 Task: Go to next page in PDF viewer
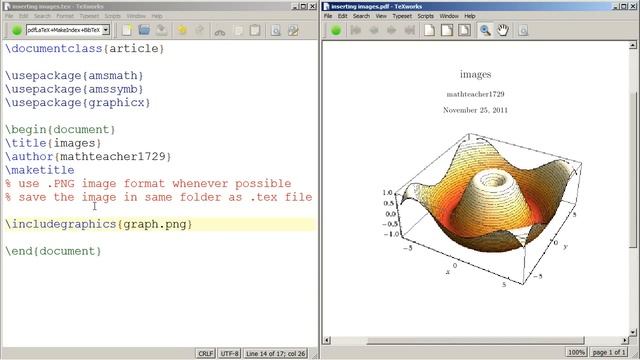pyautogui.click(x=391, y=30)
